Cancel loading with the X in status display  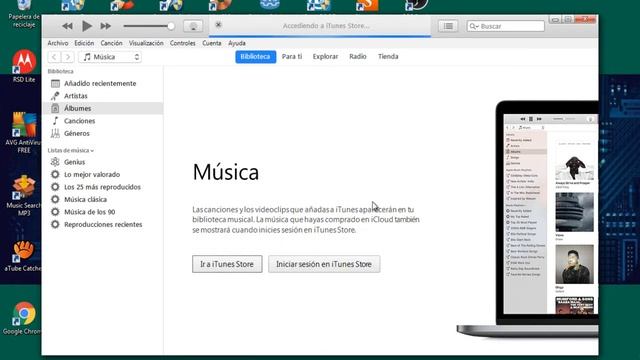click(x=218, y=25)
